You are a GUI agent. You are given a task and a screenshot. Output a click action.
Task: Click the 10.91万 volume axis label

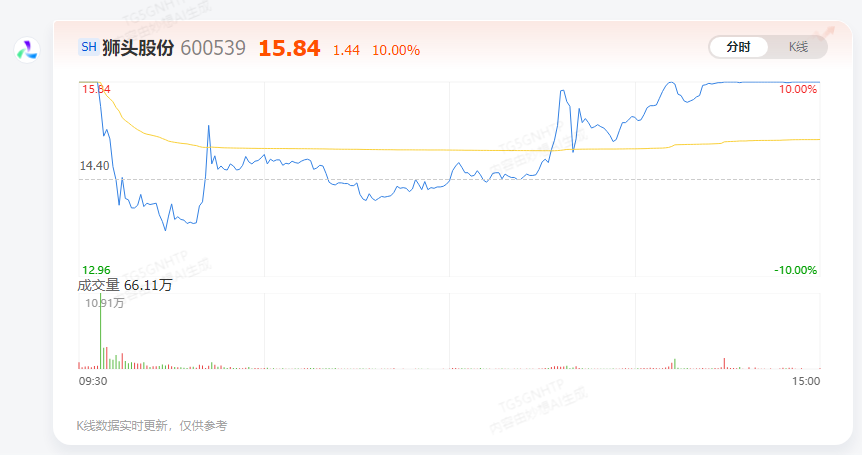pyautogui.click(x=105, y=303)
